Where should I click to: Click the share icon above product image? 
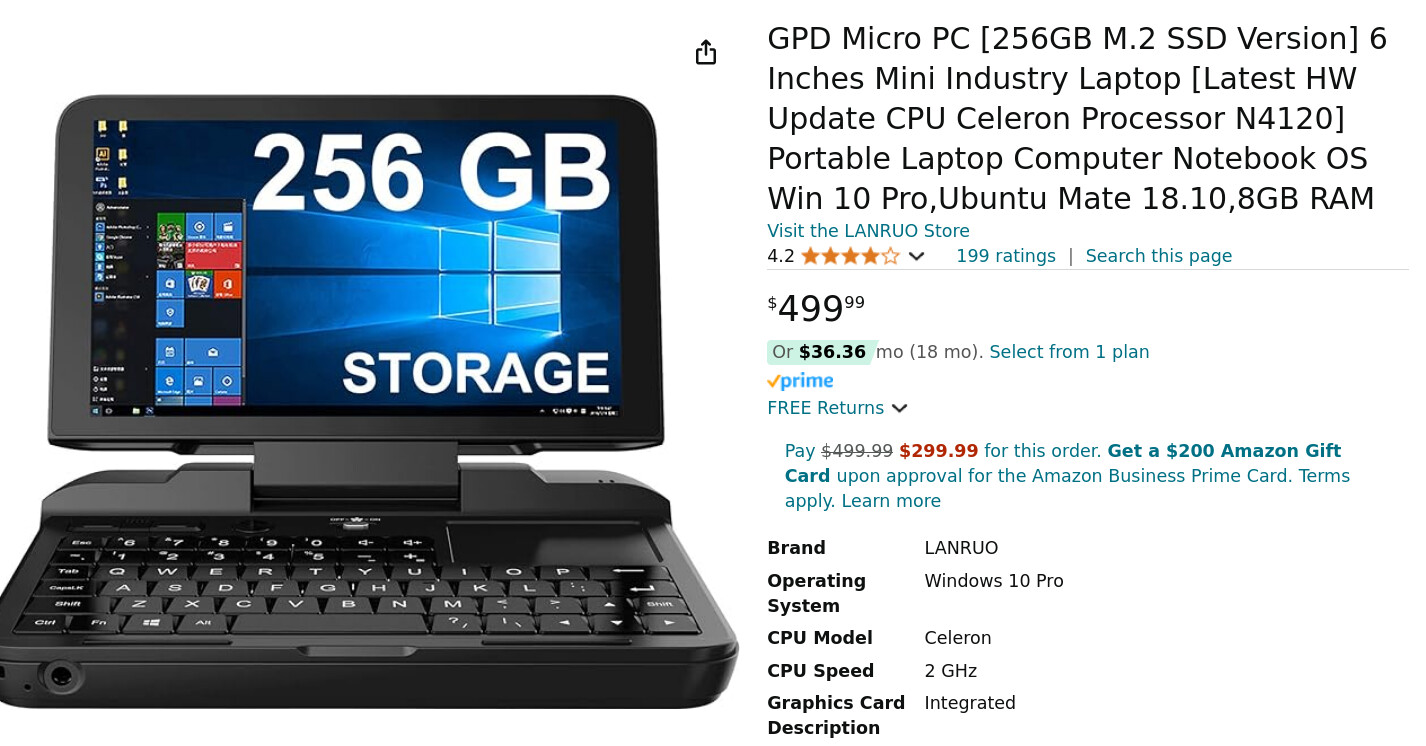[706, 52]
